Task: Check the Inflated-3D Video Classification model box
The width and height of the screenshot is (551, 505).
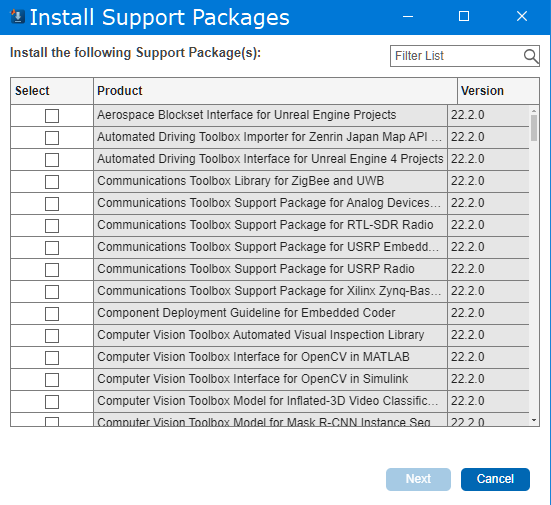Action: click(x=52, y=402)
